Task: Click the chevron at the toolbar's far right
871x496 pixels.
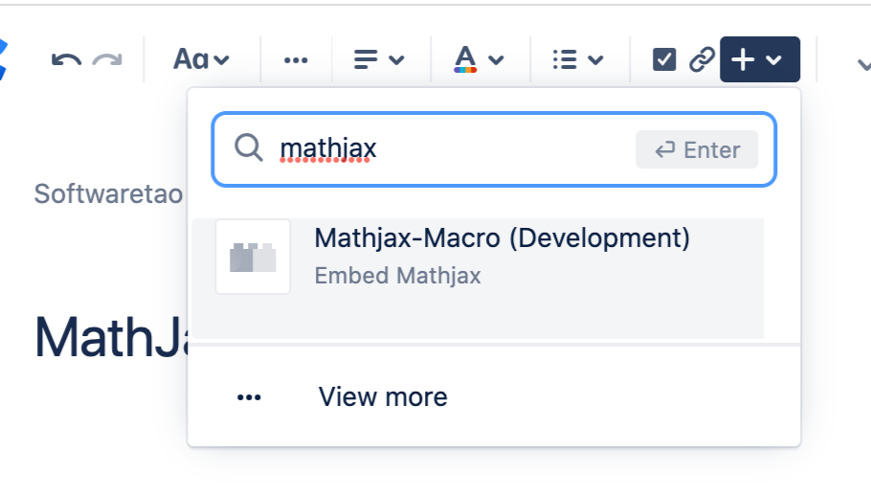Action: 863,62
